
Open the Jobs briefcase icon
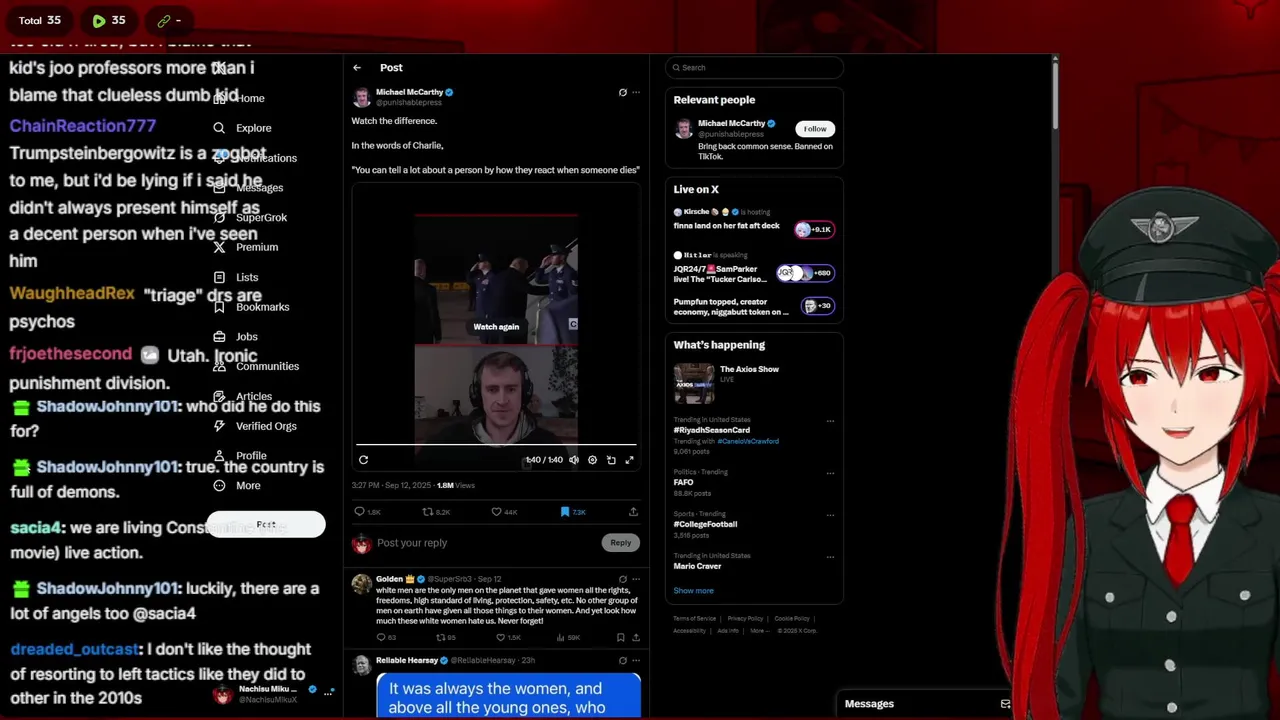click(219, 337)
